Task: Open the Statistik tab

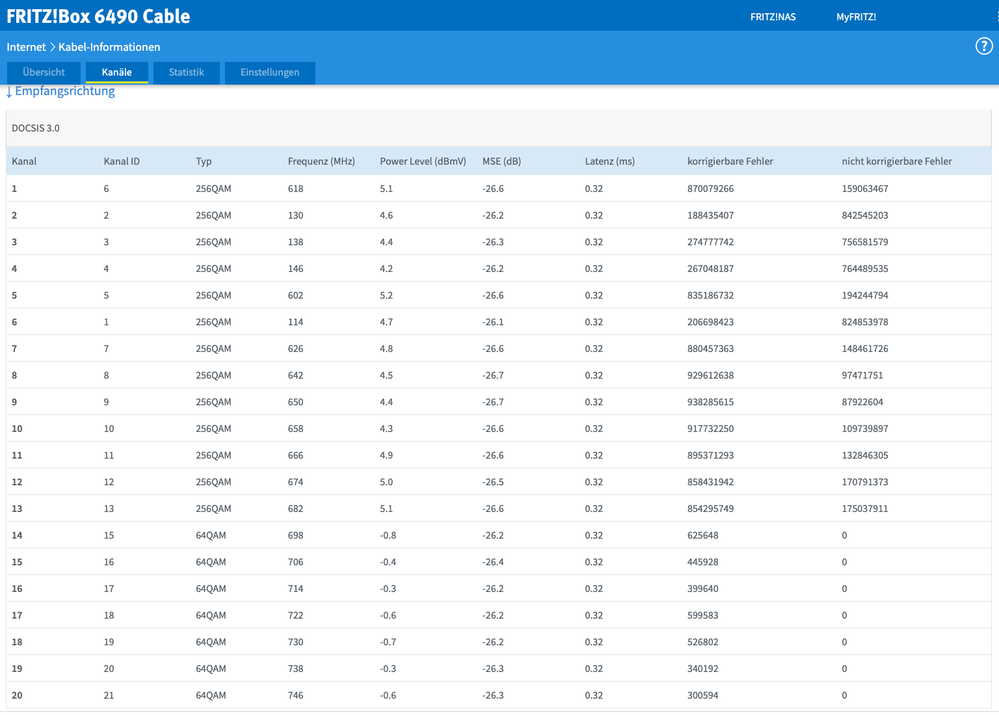Action: point(187,73)
